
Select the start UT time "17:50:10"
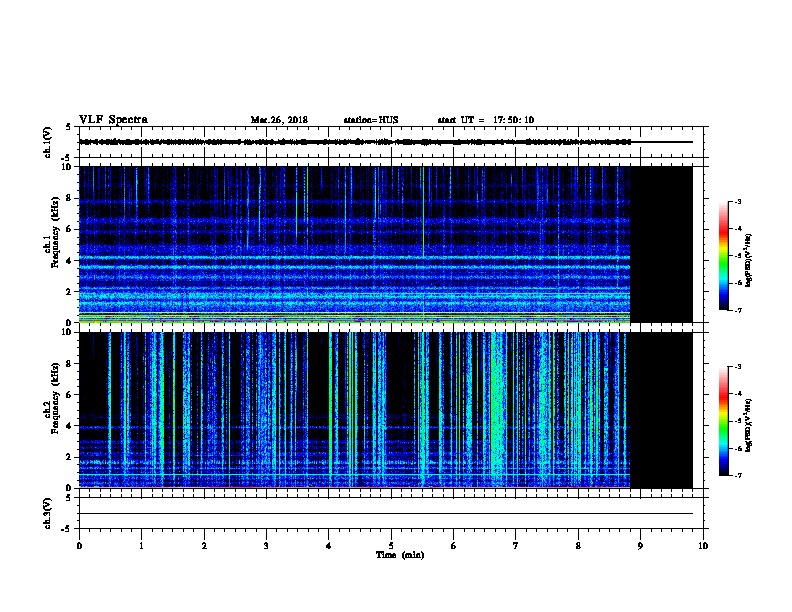[513, 120]
